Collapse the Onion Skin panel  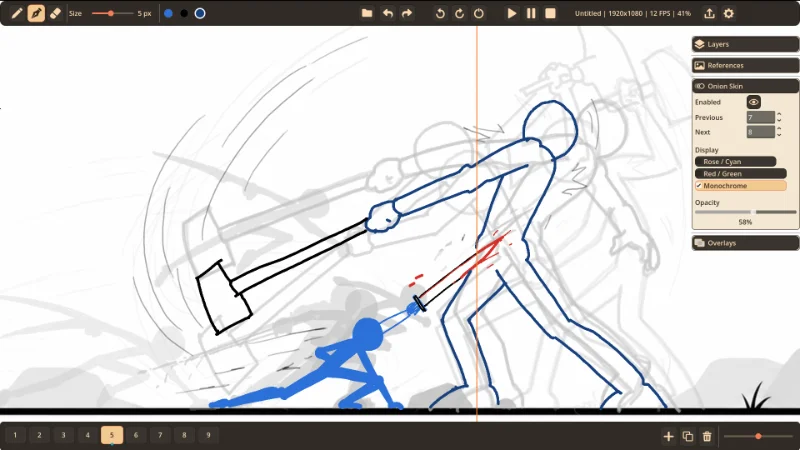pyautogui.click(x=745, y=86)
